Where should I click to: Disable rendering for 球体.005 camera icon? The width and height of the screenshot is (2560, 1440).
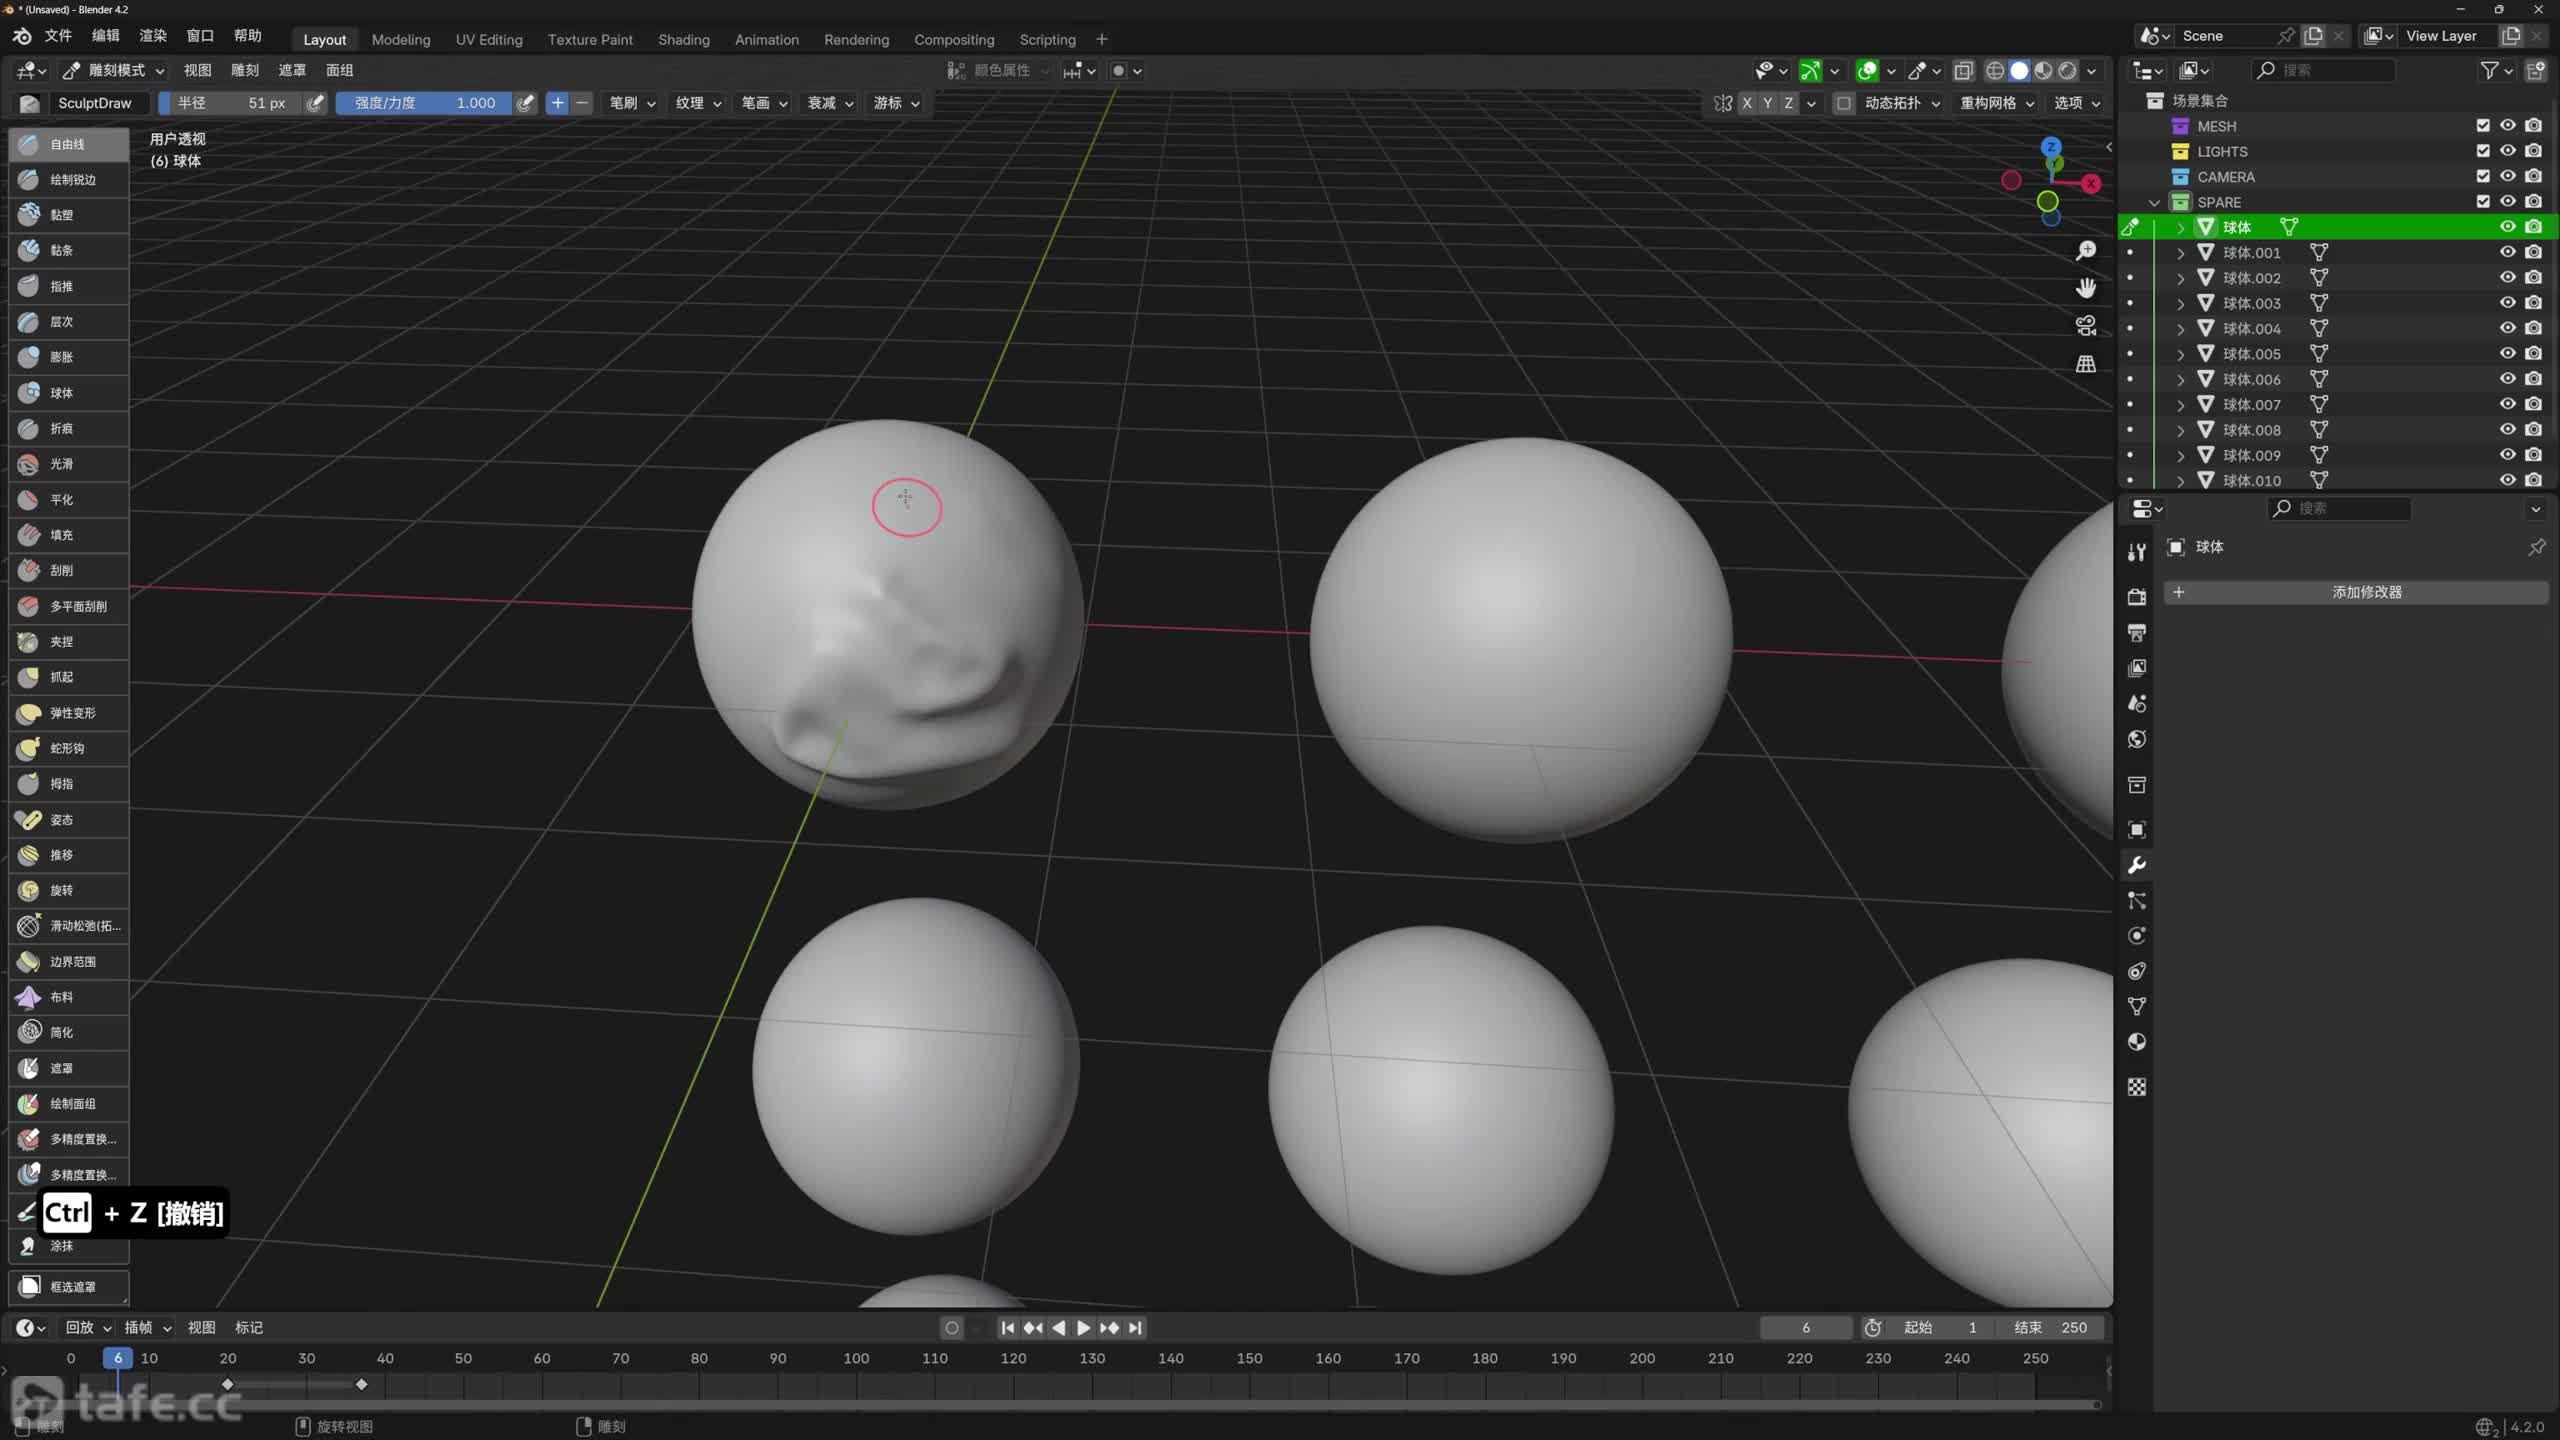click(x=2533, y=353)
